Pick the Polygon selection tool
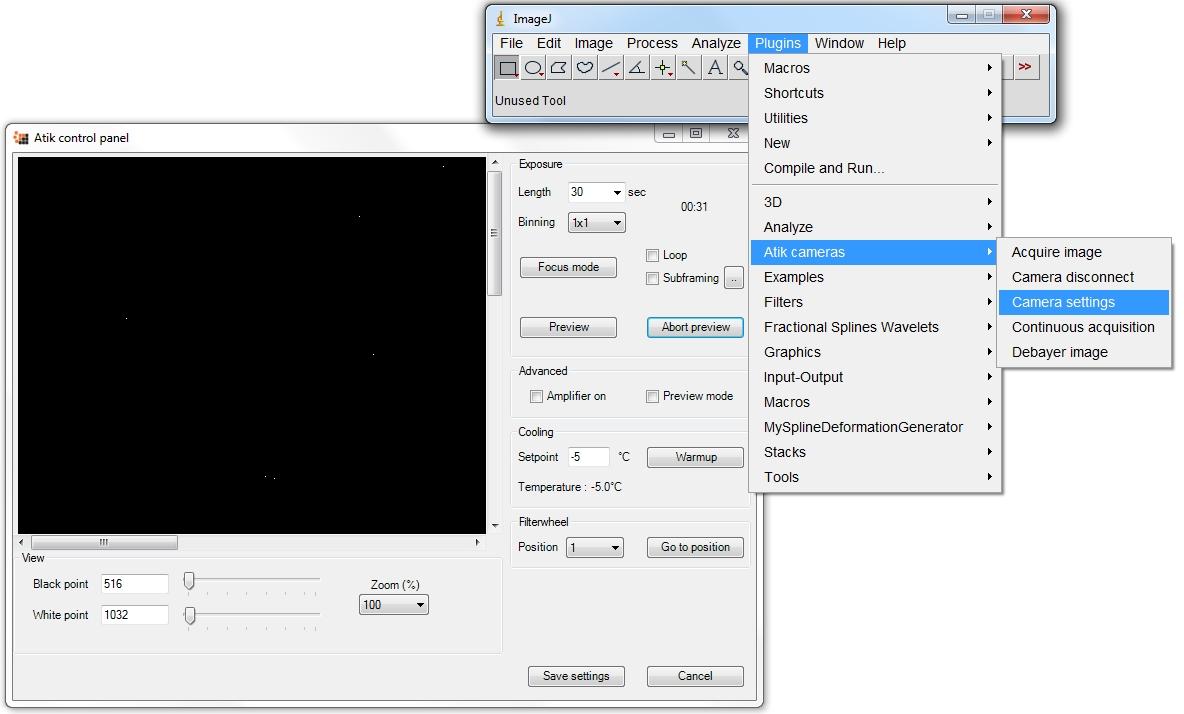Screen dimensions: 1184x714 coord(559,67)
